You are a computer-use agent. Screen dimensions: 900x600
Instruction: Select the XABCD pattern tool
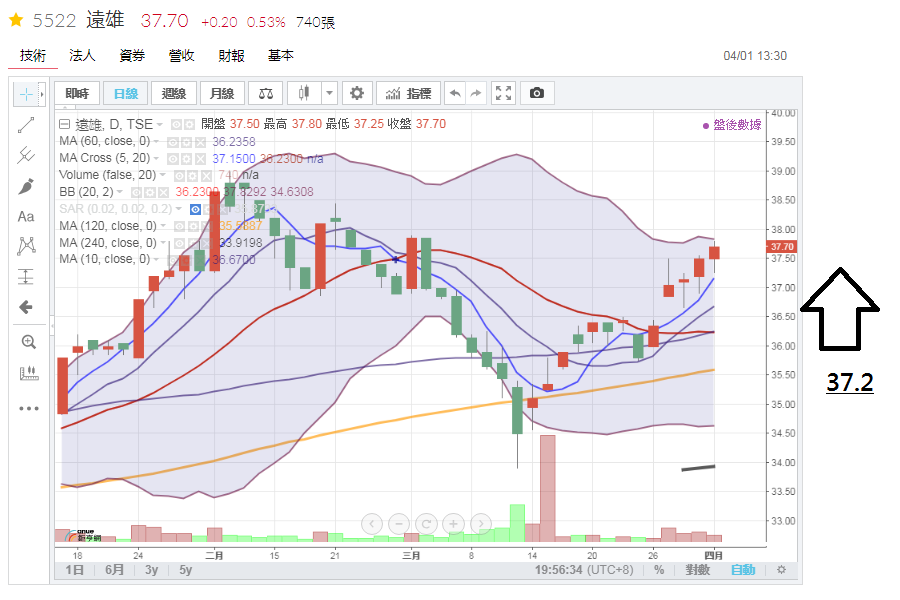coord(26,246)
